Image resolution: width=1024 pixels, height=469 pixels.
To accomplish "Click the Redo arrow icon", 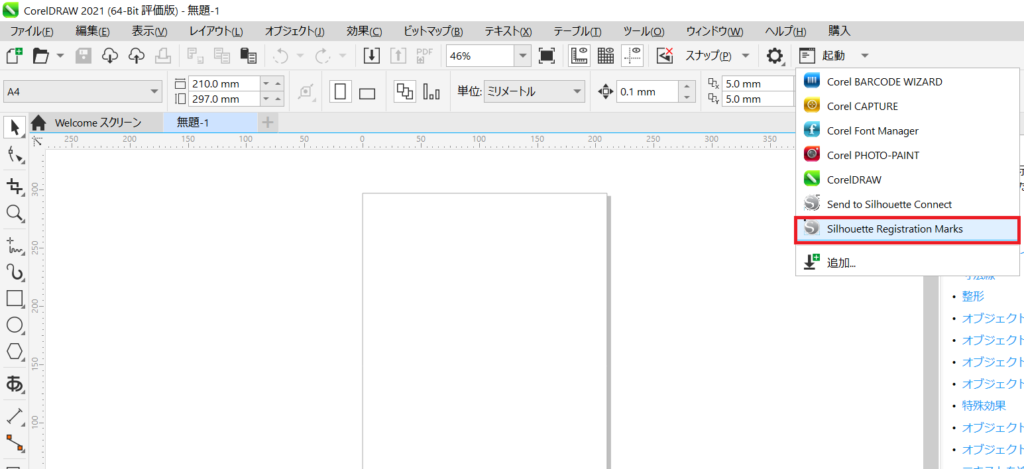I will 323,56.
